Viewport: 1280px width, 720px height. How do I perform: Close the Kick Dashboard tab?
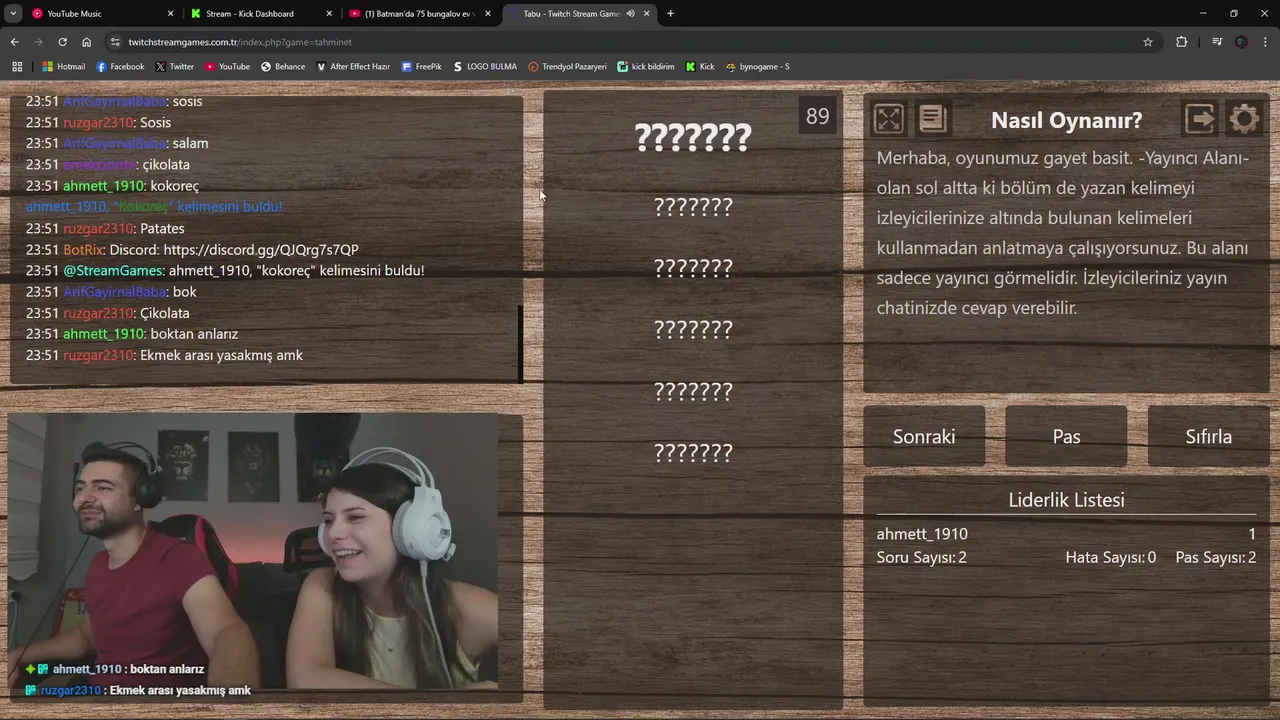[329, 14]
